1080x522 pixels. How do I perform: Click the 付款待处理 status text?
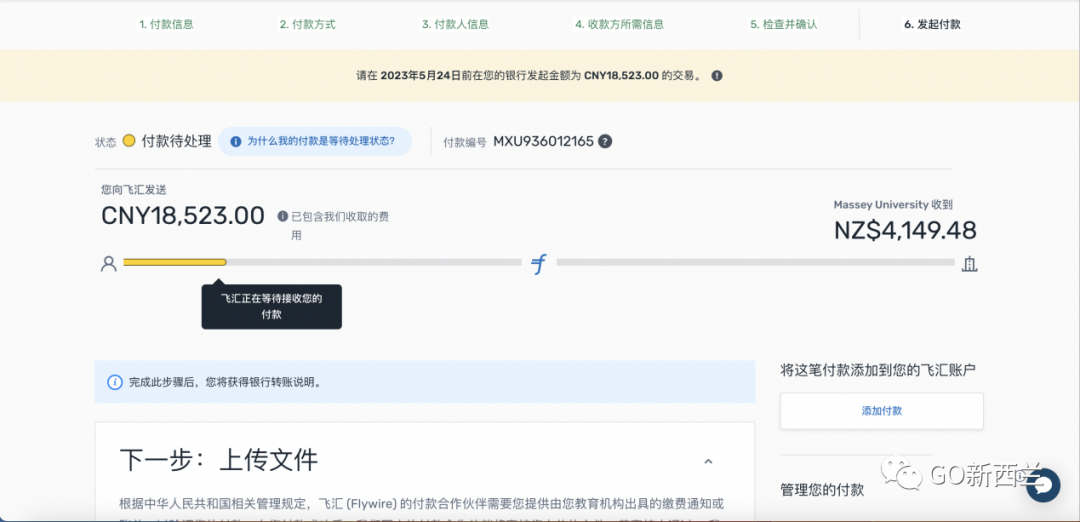176,141
